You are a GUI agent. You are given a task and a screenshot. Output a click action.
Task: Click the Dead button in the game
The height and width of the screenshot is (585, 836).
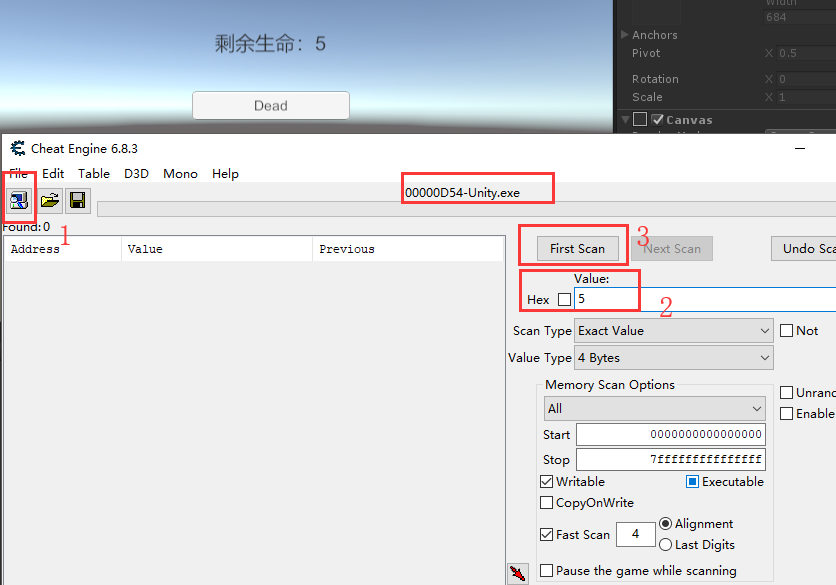point(270,105)
